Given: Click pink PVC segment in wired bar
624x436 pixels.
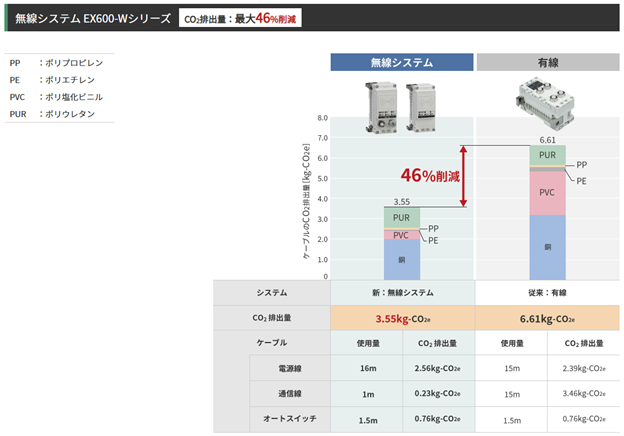Looking at the screenshot, I should tap(546, 193).
